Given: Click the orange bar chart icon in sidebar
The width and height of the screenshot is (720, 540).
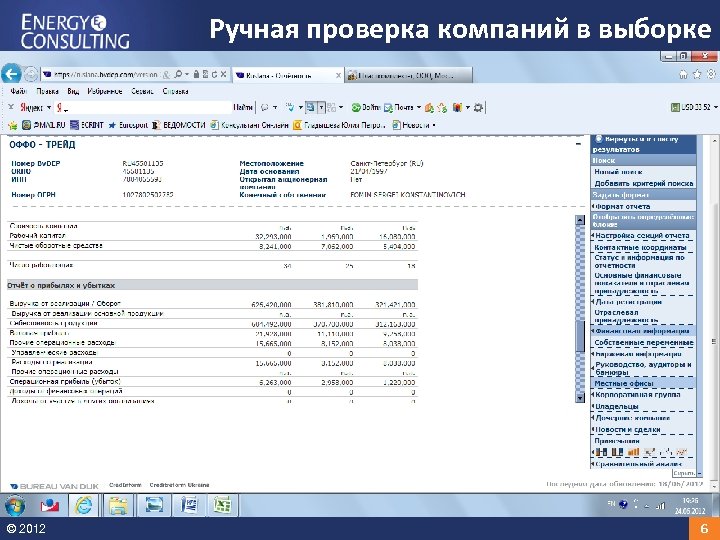Looking at the screenshot, I should coord(634,452).
